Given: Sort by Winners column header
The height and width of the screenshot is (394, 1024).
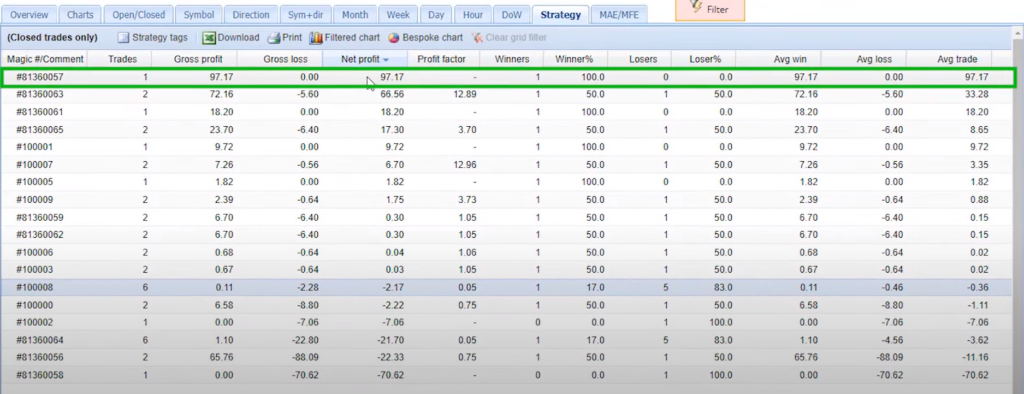Looking at the screenshot, I should coord(511,59).
